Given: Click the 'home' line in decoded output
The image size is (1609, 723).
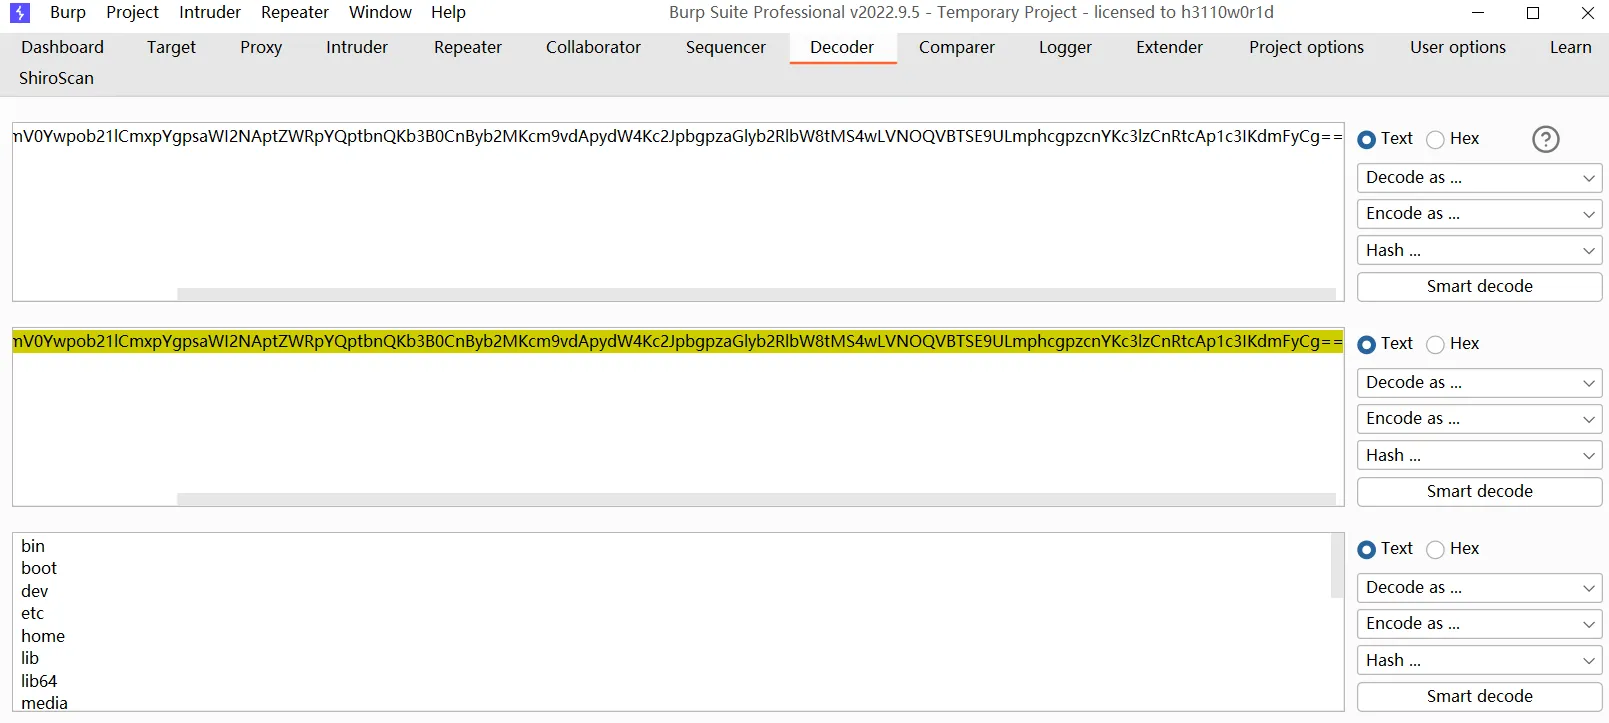Looking at the screenshot, I should click(43, 636).
